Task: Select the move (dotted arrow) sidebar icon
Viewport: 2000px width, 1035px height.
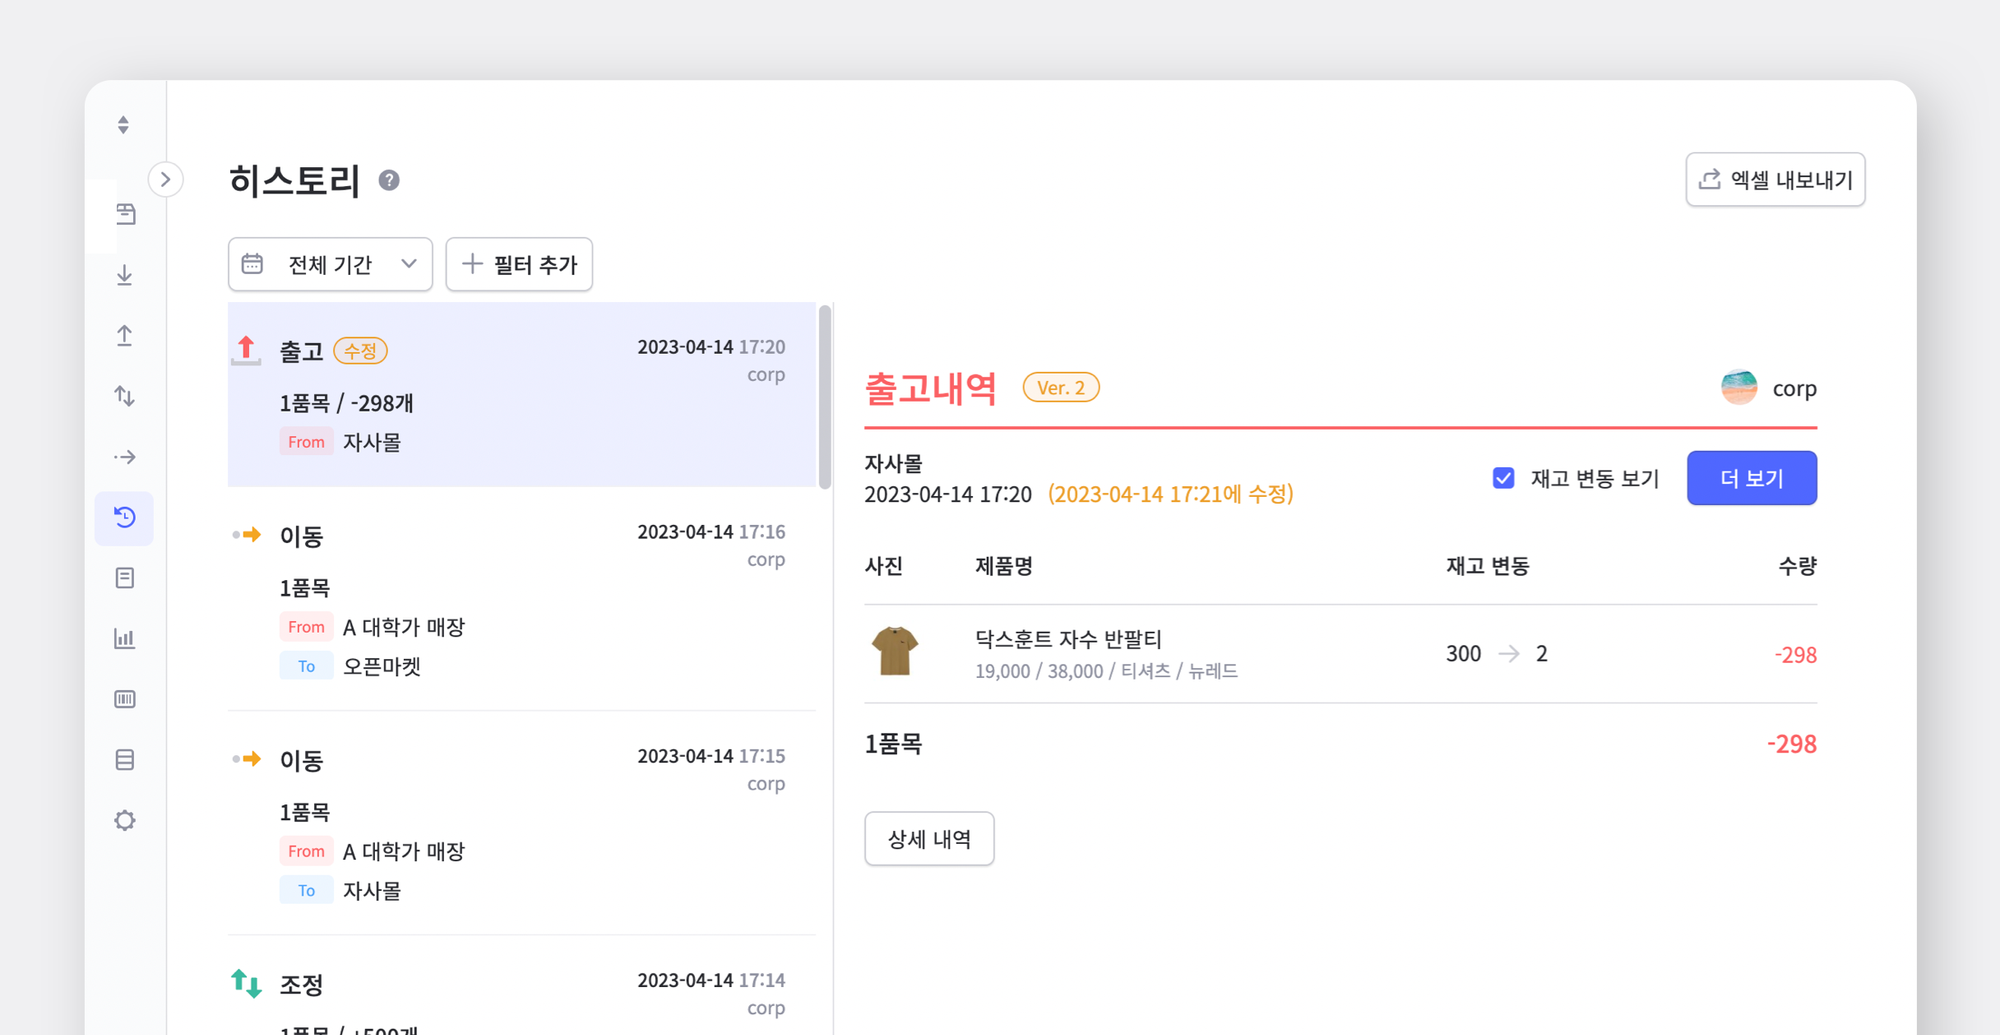Action: (124, 456)
